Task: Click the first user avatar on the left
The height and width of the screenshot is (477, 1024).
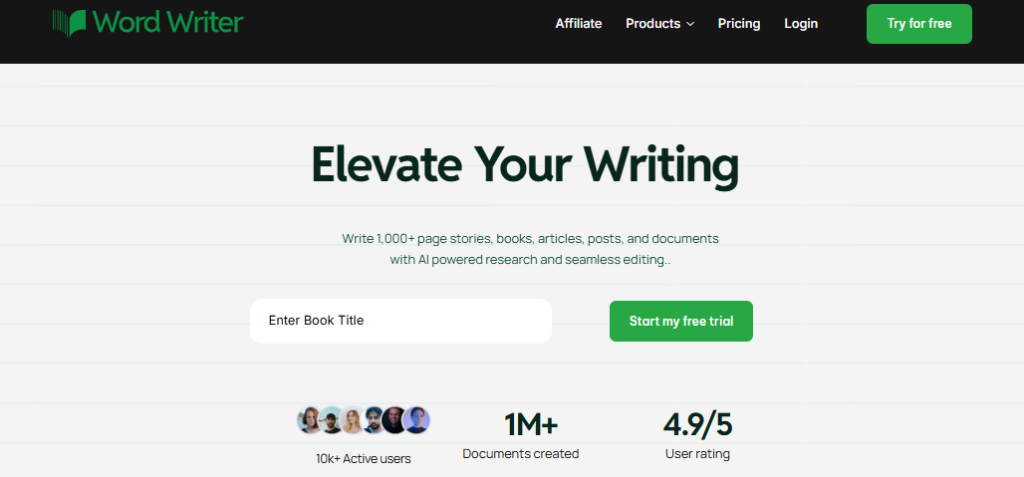Action: click(310, 420)
